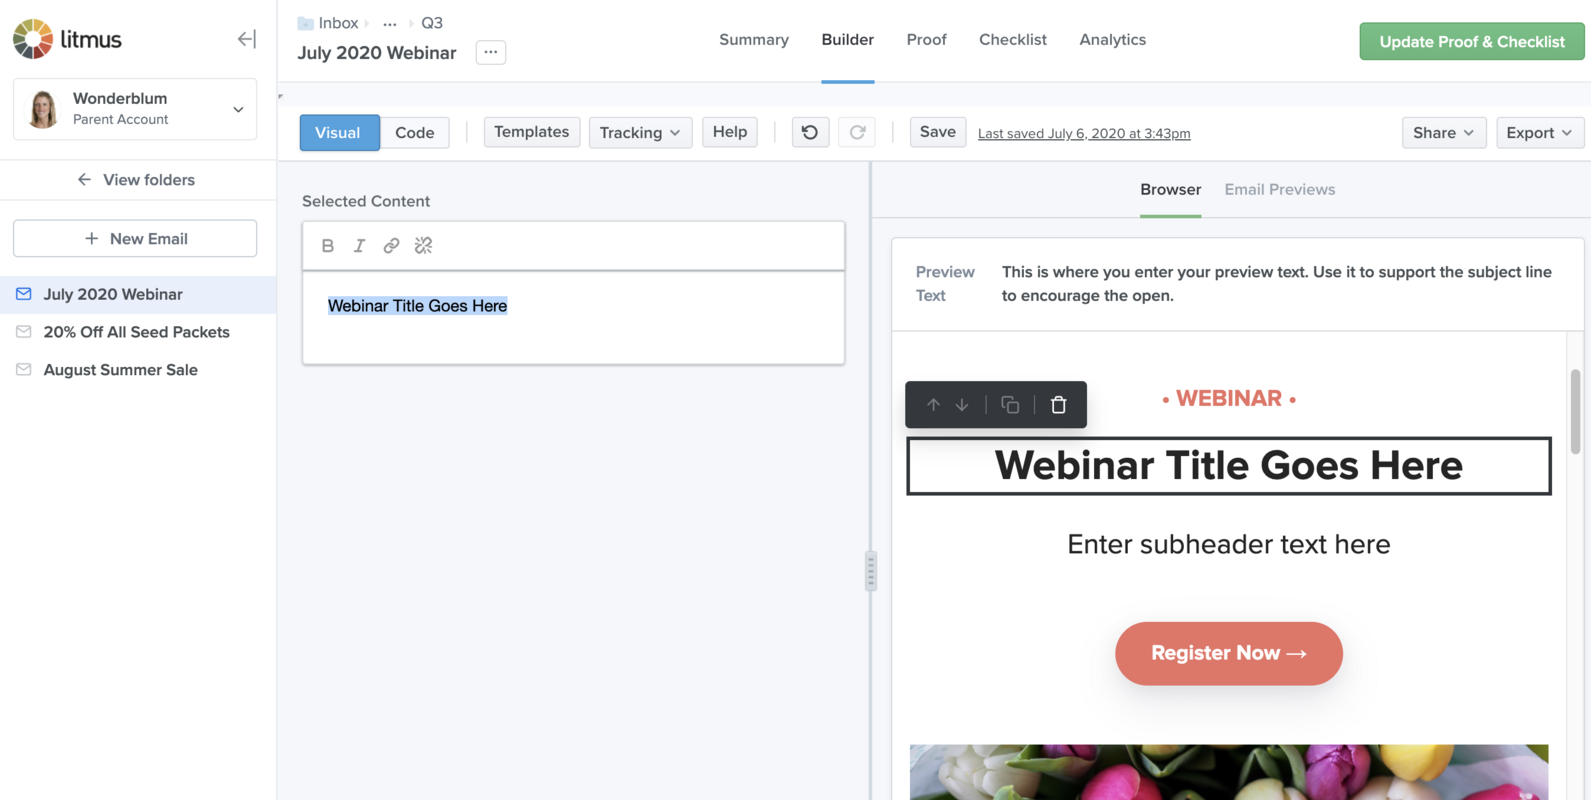Image resolution: width=1591 pixels, height=800 pixels.
Task: Click envelope icon beside August Summer Sale
Action: (24, 370)
